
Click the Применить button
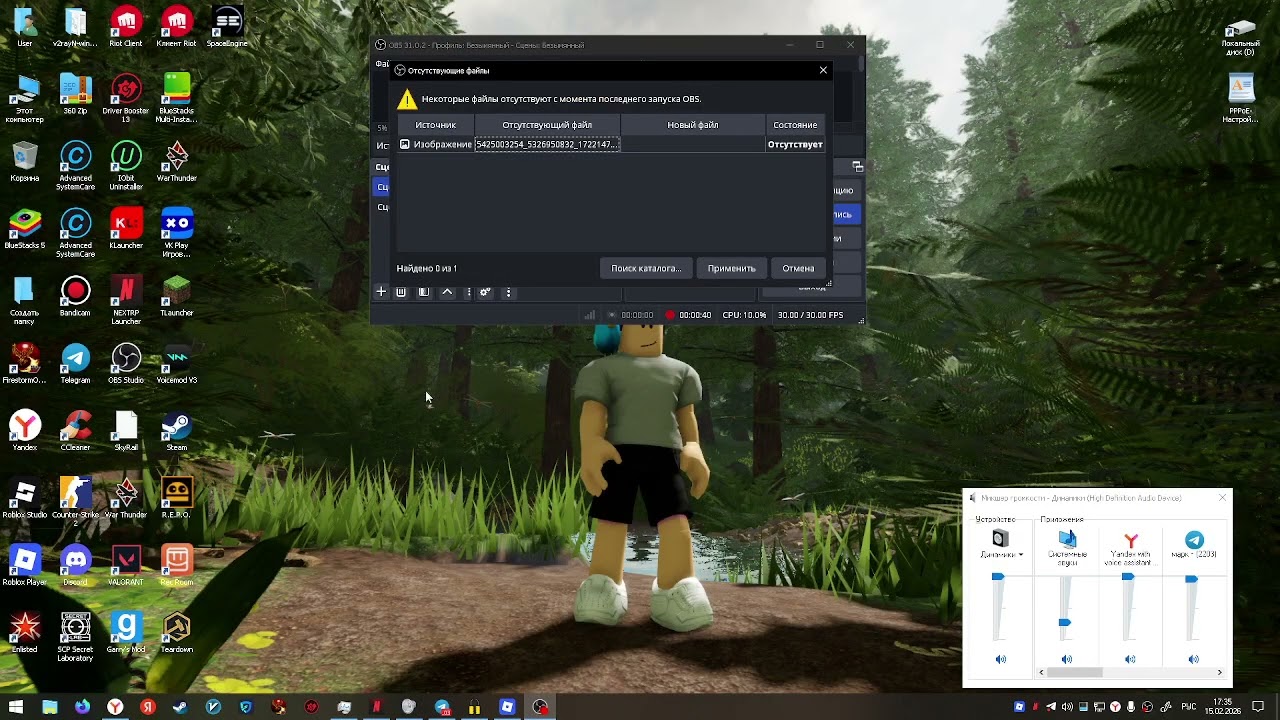pyautogui.click(x=731, y=268)
